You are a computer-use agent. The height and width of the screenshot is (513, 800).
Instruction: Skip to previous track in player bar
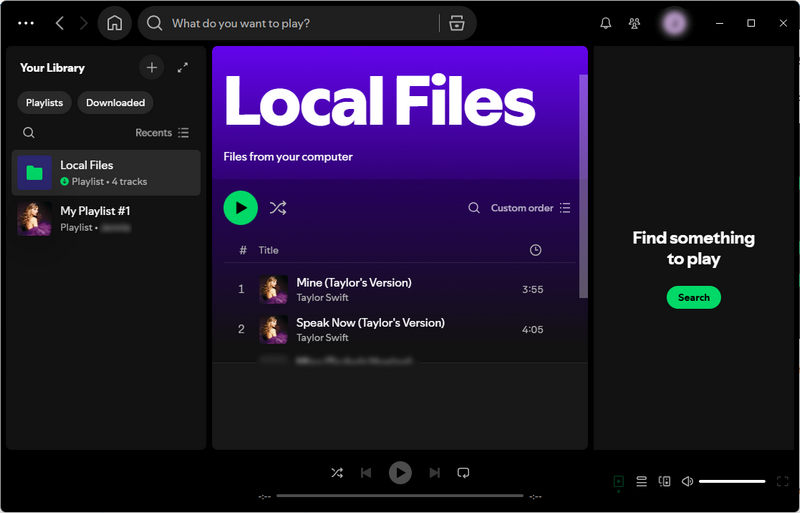tap(366, 473)
